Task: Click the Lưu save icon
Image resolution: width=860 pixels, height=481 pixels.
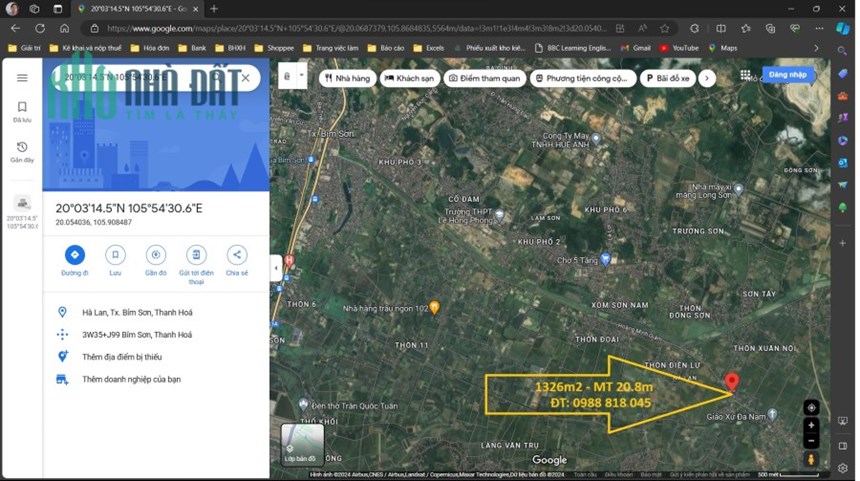Action: [115, 255]
